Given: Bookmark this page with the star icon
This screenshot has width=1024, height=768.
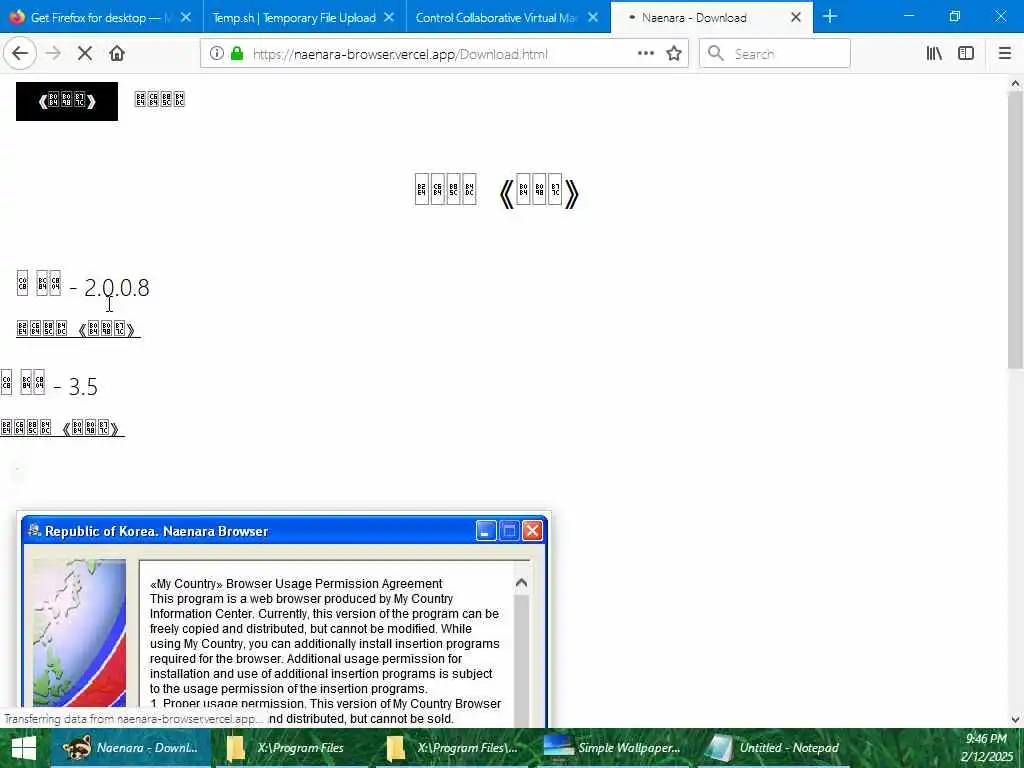Looking at the screenshot, I should coord(674,54).
